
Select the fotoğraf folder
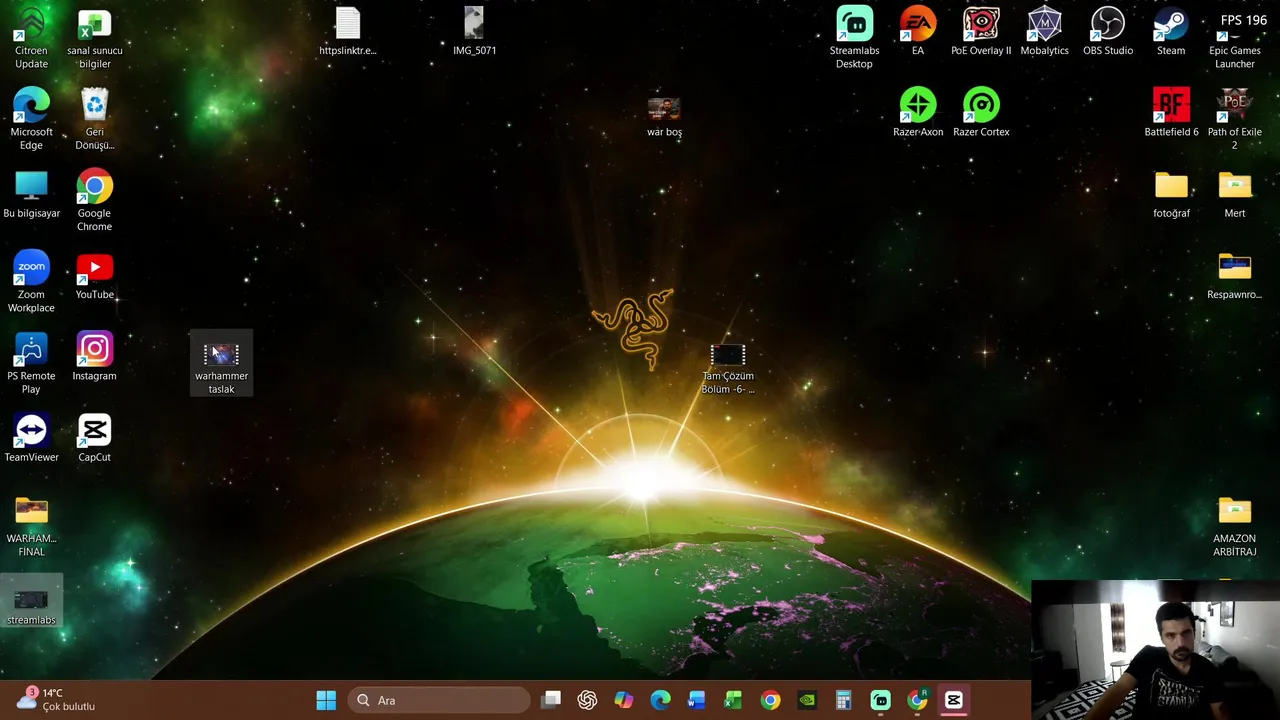pos(1171,194)
